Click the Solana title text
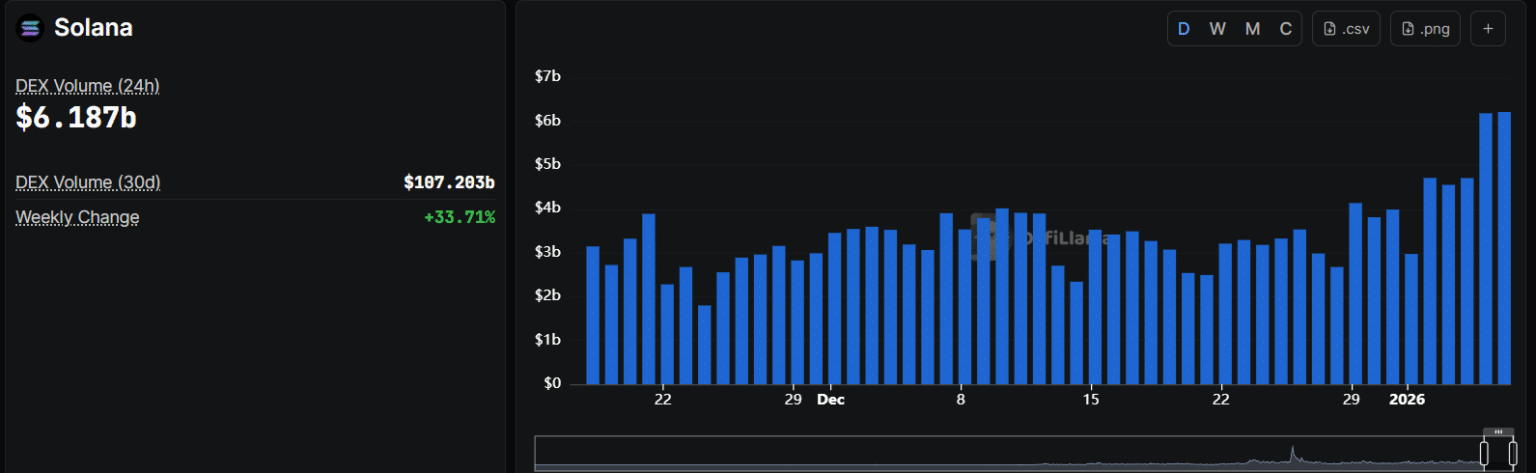This screenshot has height=473, width=1536. click(x=93, y=28)
